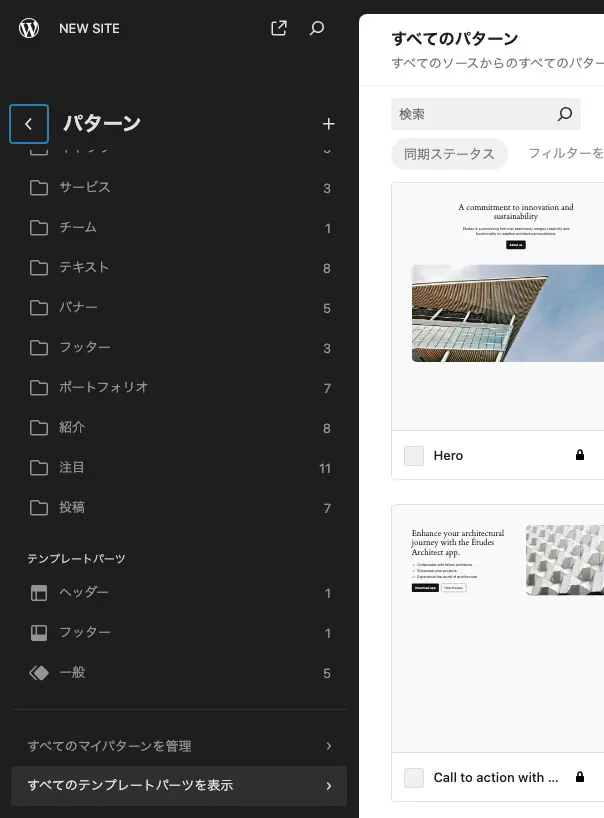The image size is (604, 818).
Task: Click the ポートフォリオ folder icon
Action: tap(39, 388)
